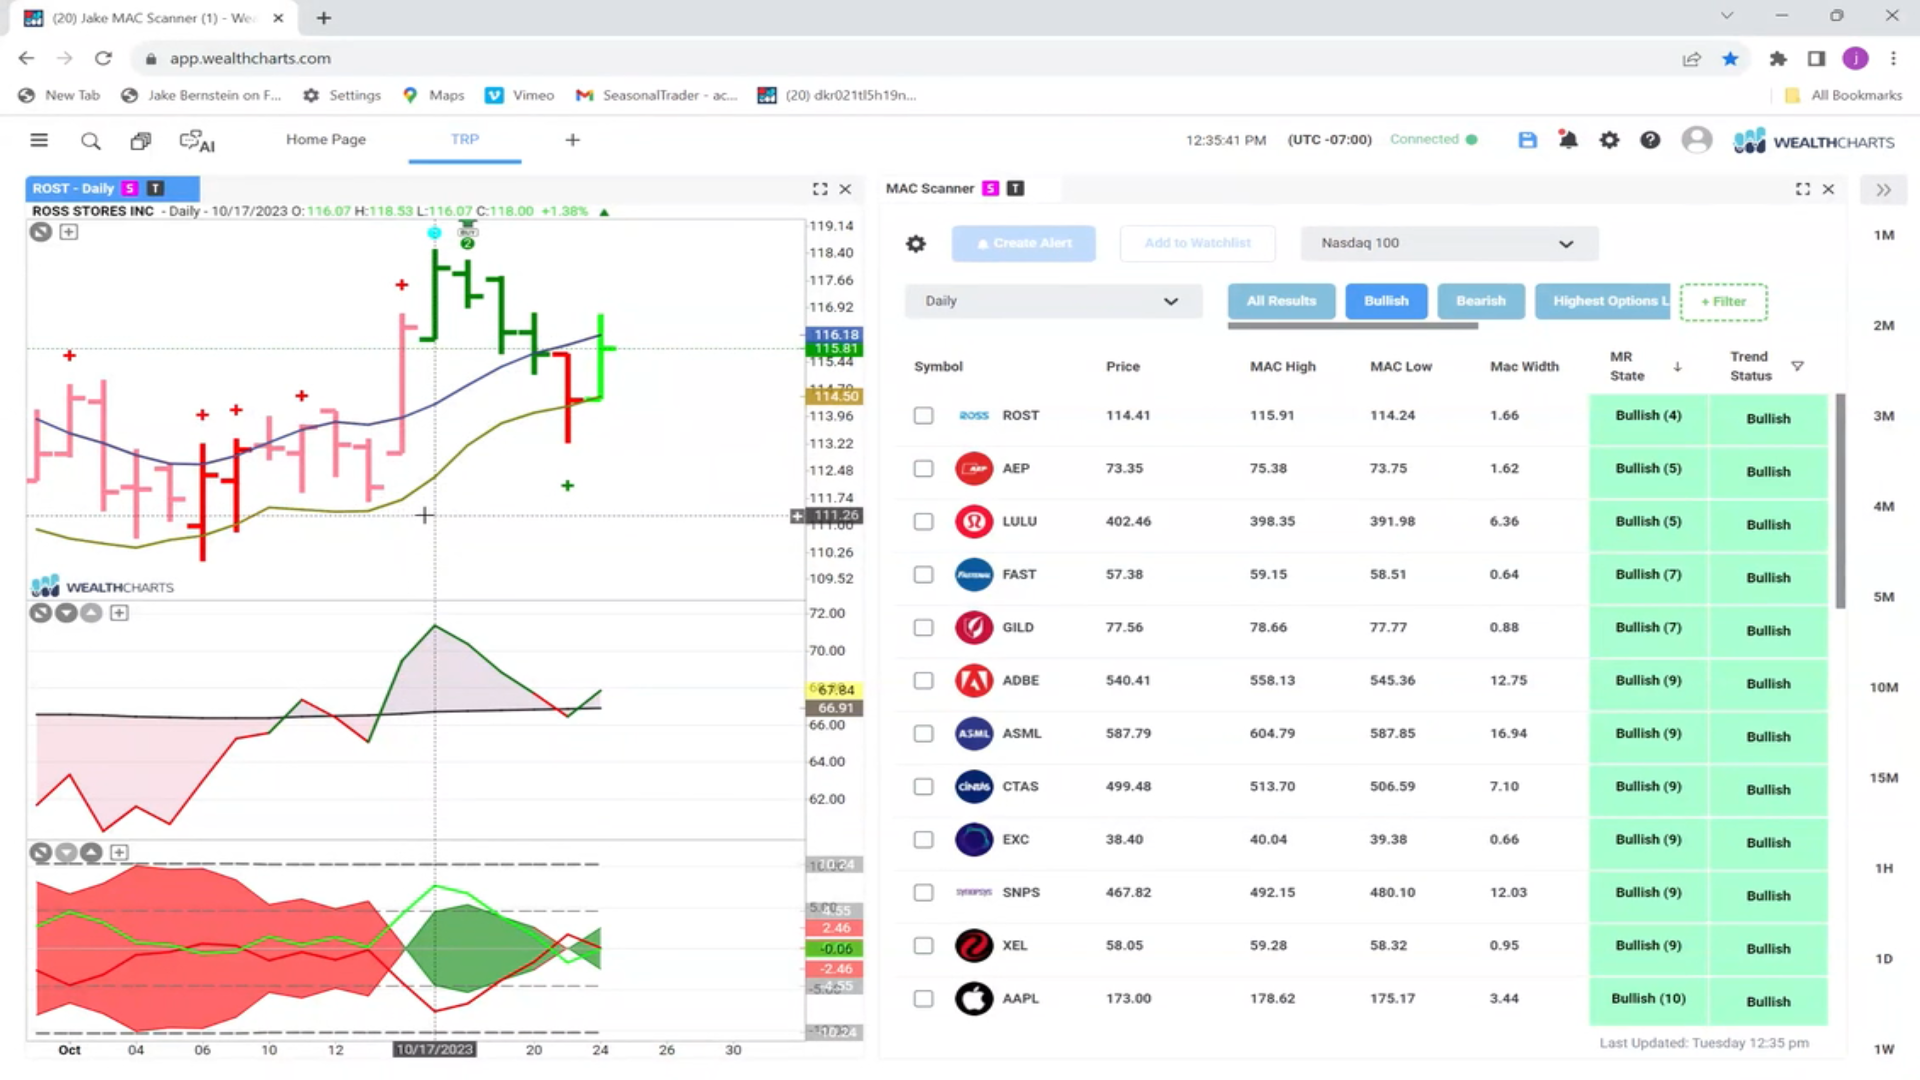Image resolution: width=1920 pixels, height=1080 pixels.
Task: Move the middle indicator pane up
Action: coord(91,613)
